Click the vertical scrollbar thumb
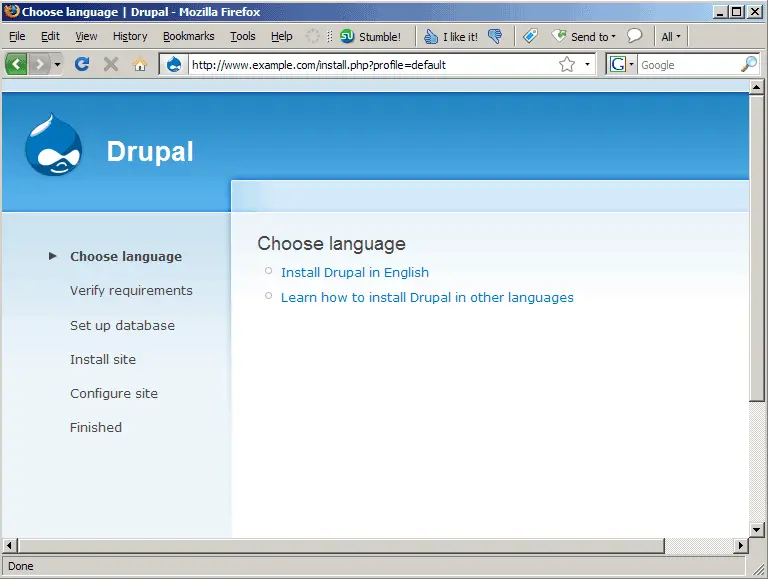The image size is (768, 579). [756, 248]
